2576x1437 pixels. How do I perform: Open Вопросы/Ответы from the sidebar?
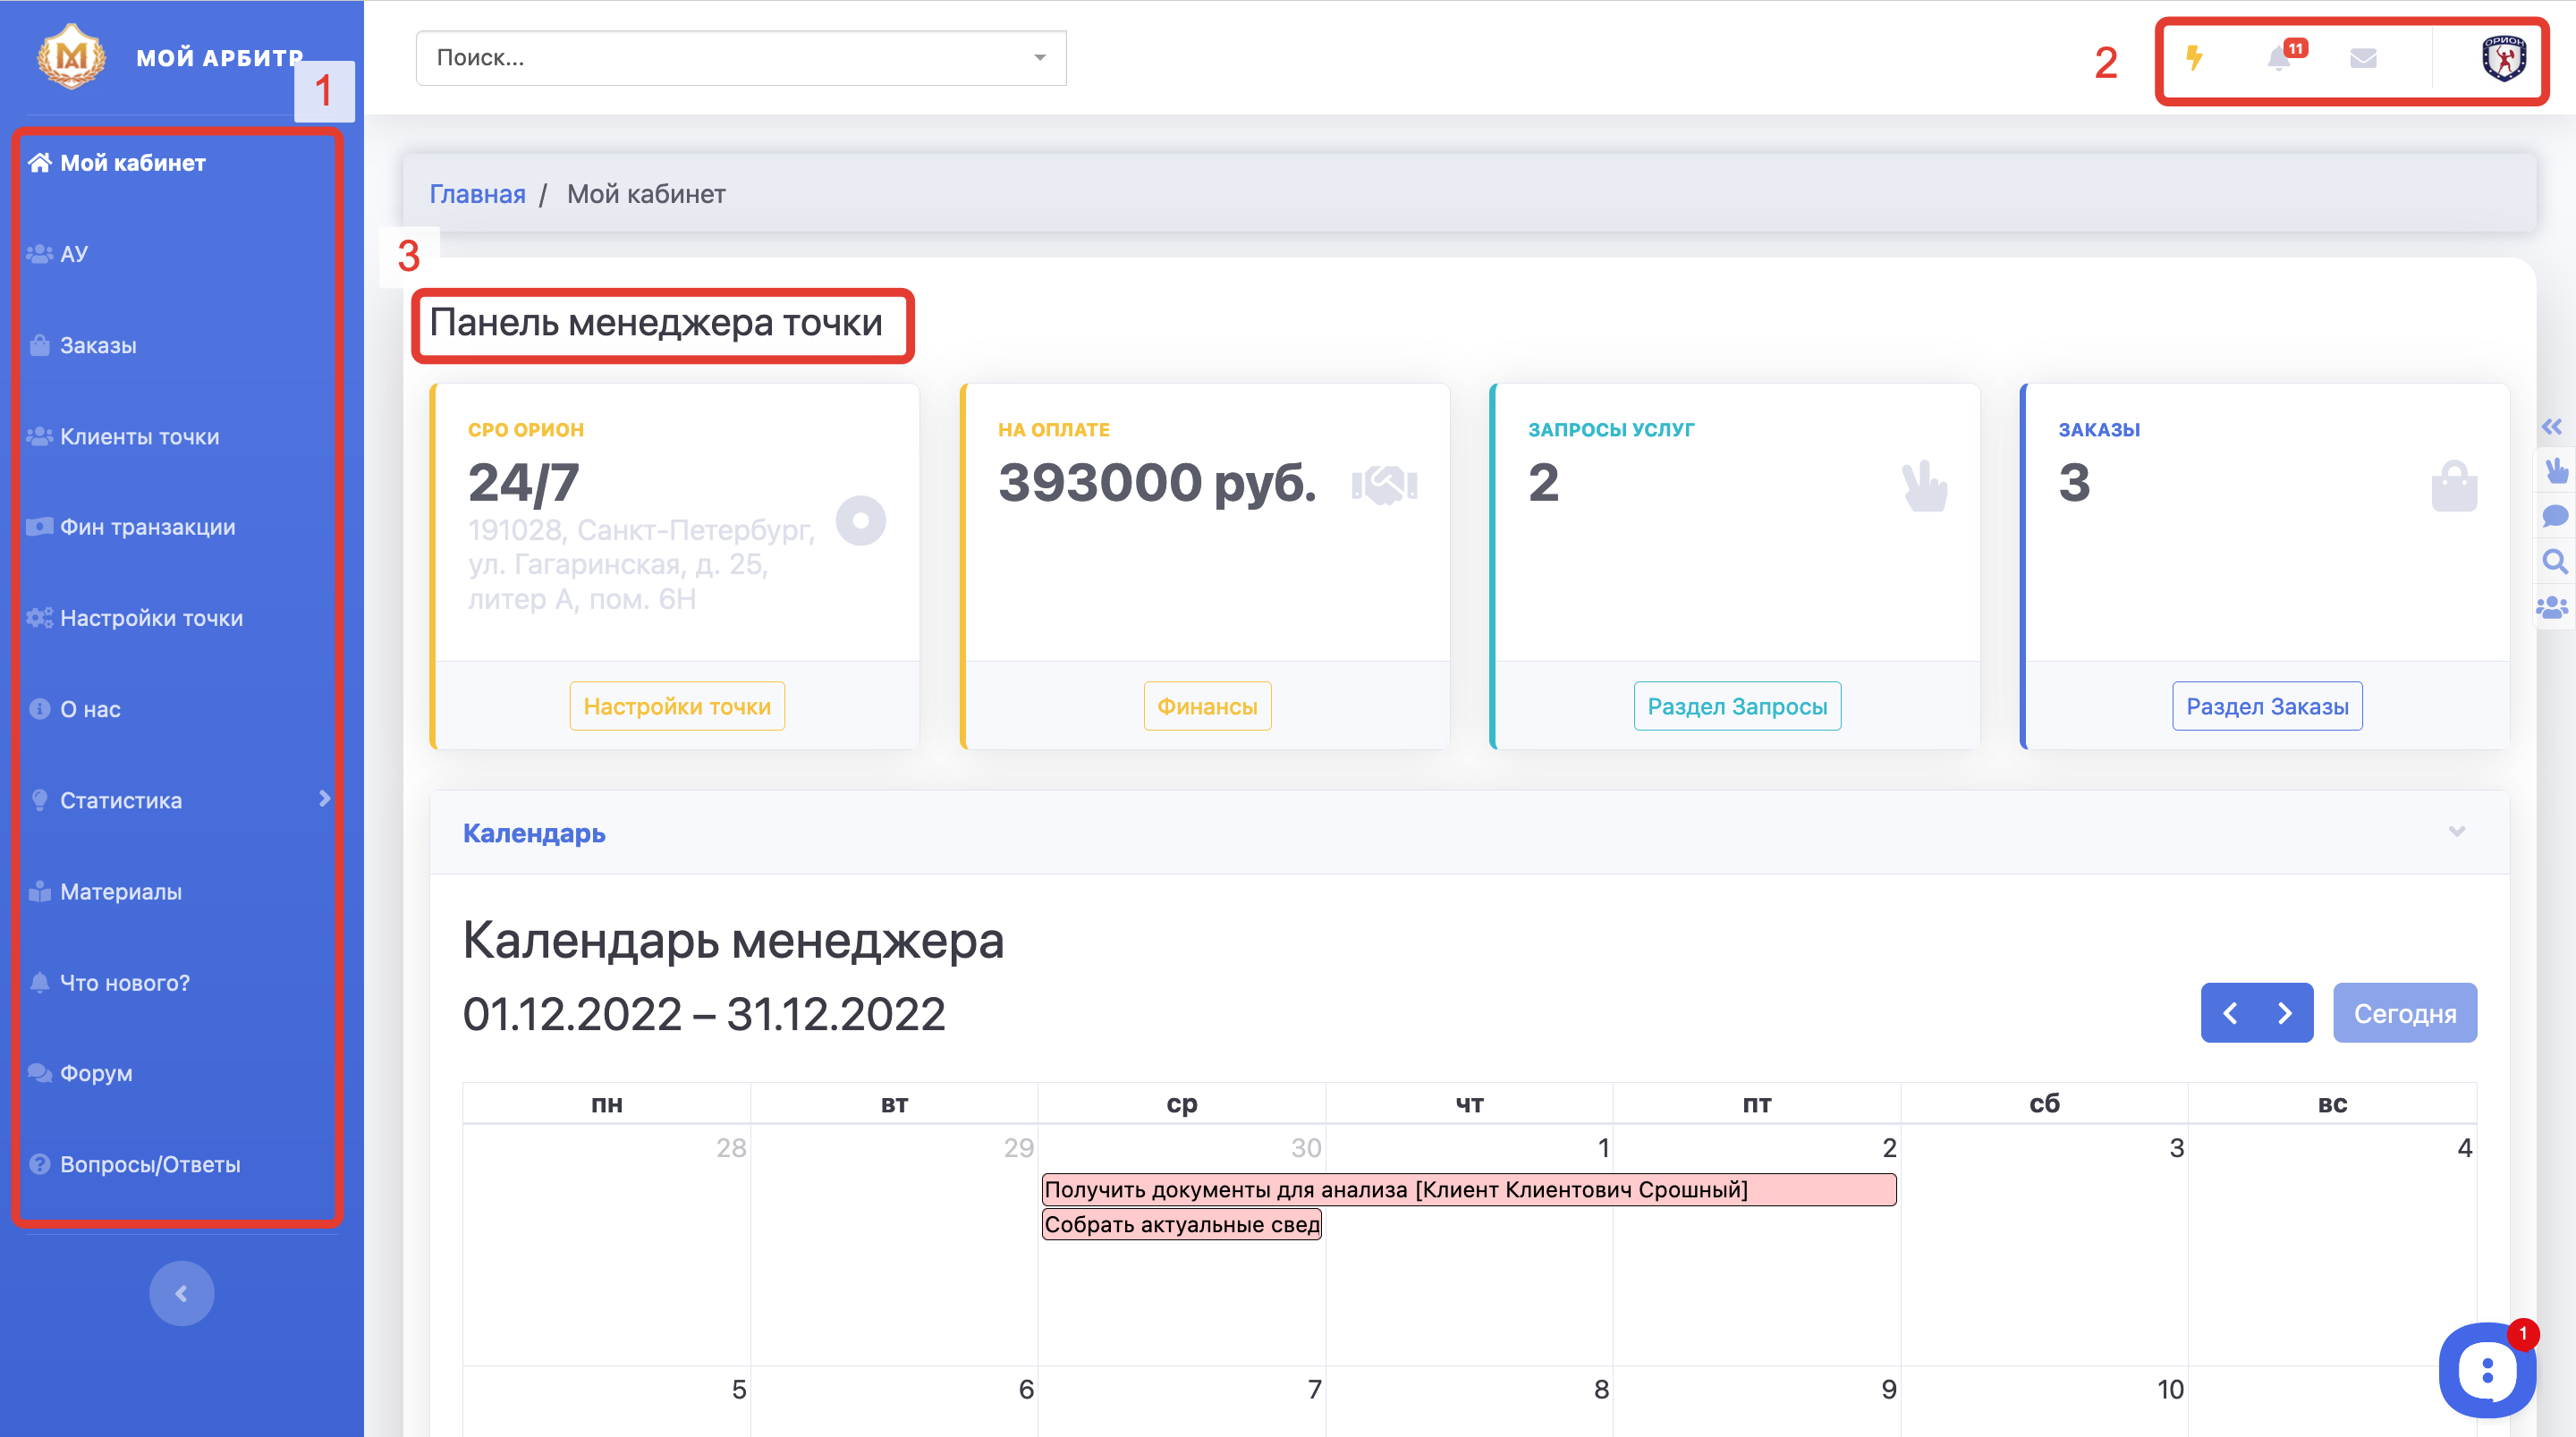(148, 1163)
